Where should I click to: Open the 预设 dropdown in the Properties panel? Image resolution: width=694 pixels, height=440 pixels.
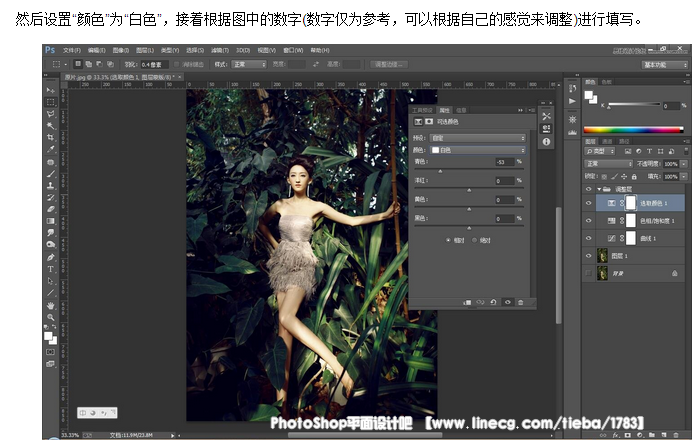(x=478, y=138)
